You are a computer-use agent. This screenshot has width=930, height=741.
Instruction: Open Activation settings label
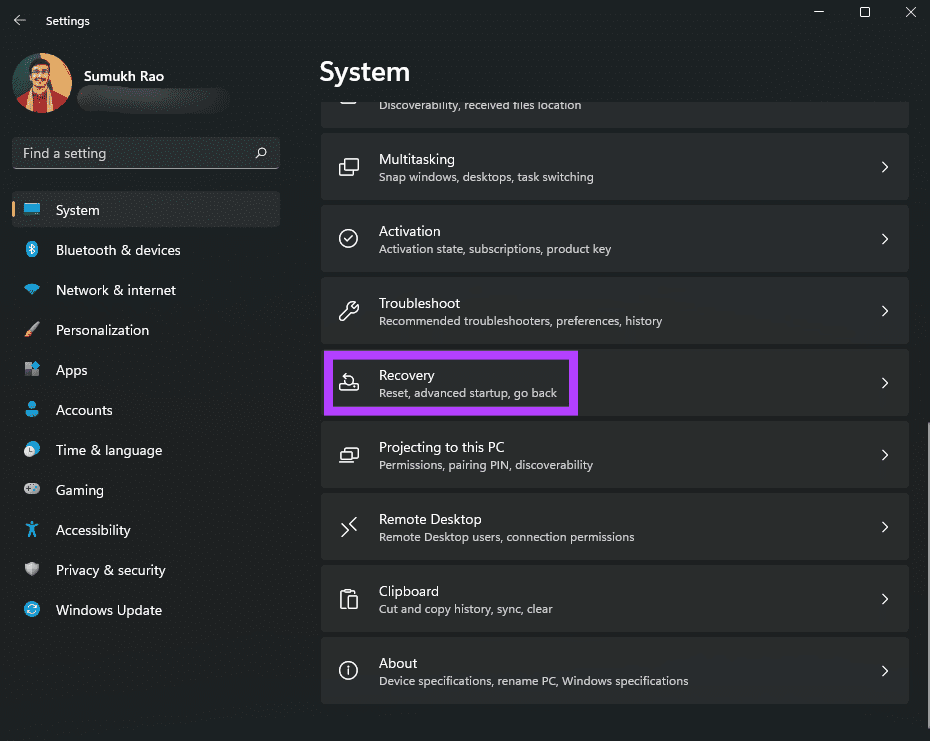pos(409,231)
